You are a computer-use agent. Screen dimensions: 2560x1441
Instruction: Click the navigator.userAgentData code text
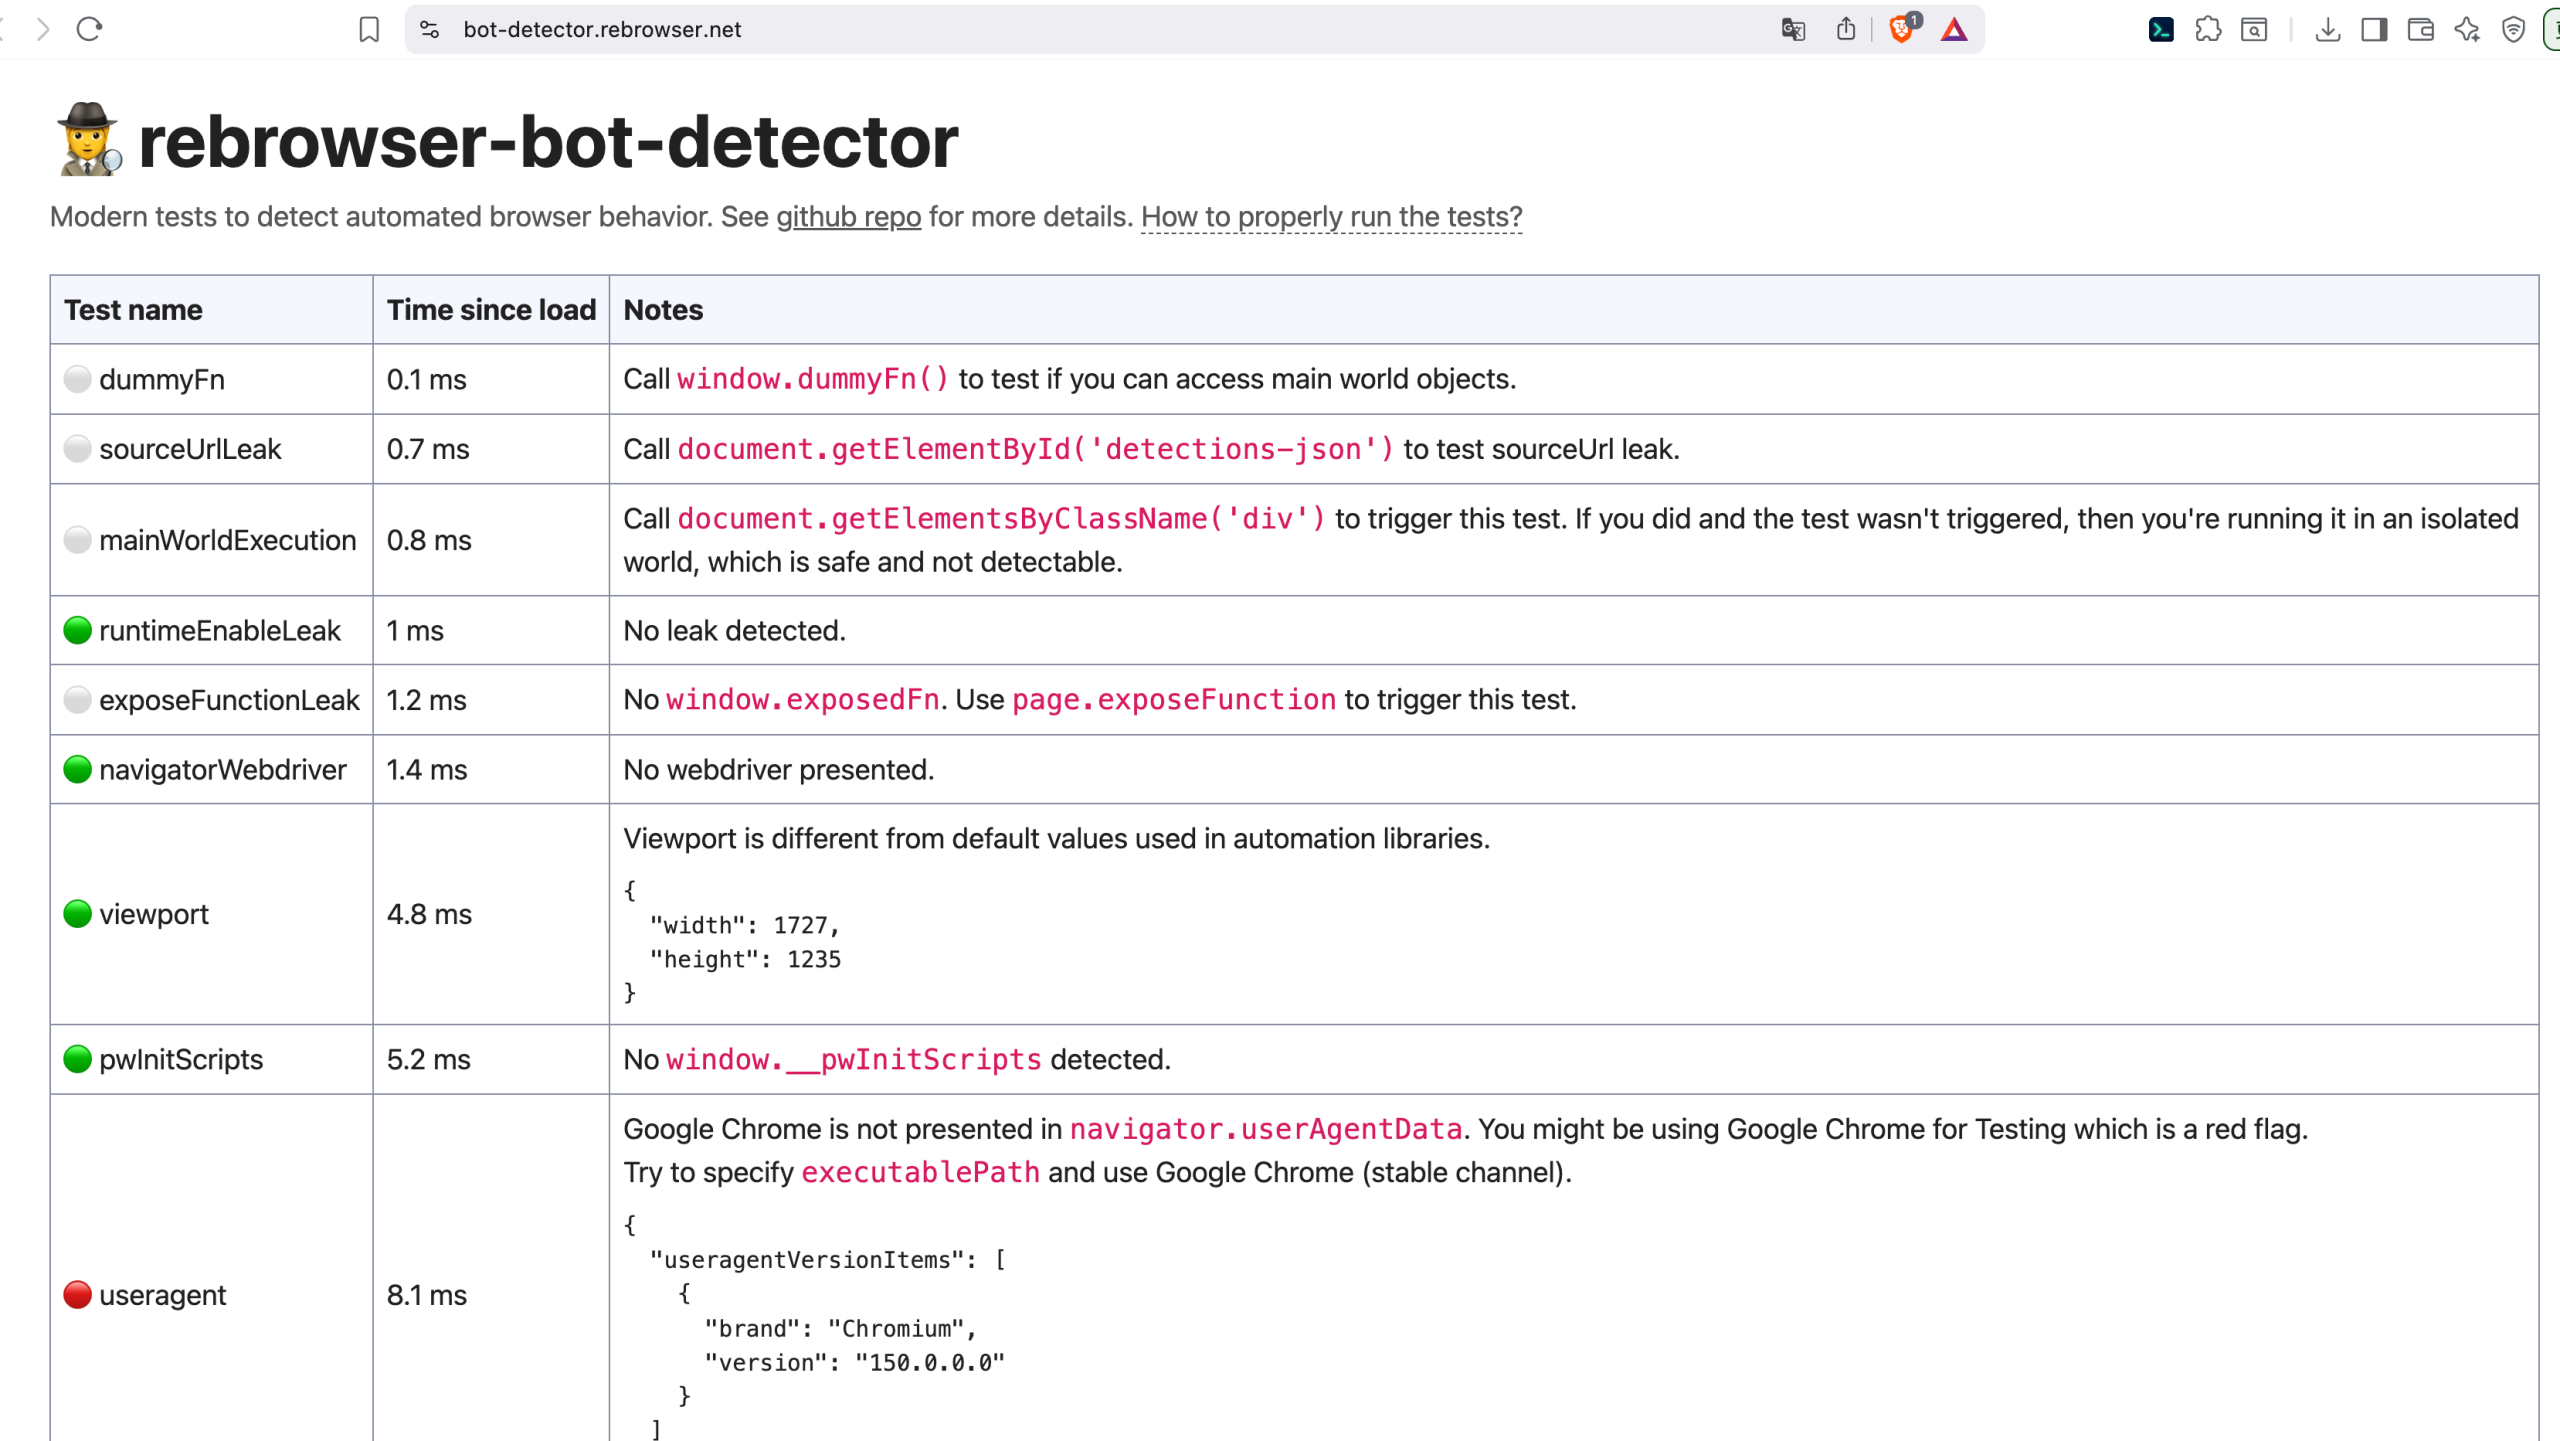(x=1266, y=1130)
